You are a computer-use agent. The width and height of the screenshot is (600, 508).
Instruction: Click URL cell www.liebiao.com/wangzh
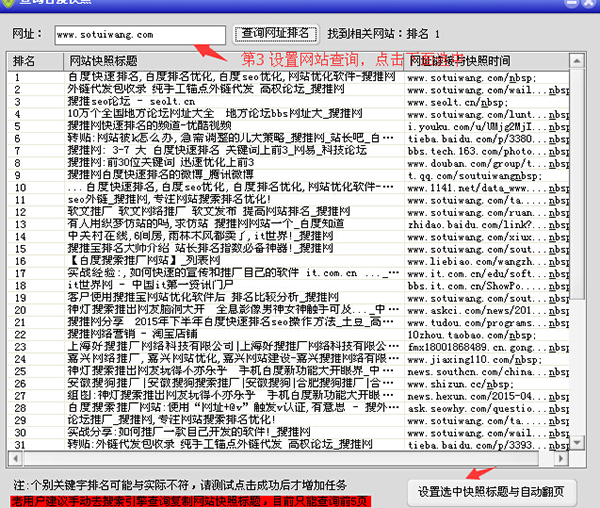[x=488, y=261]
